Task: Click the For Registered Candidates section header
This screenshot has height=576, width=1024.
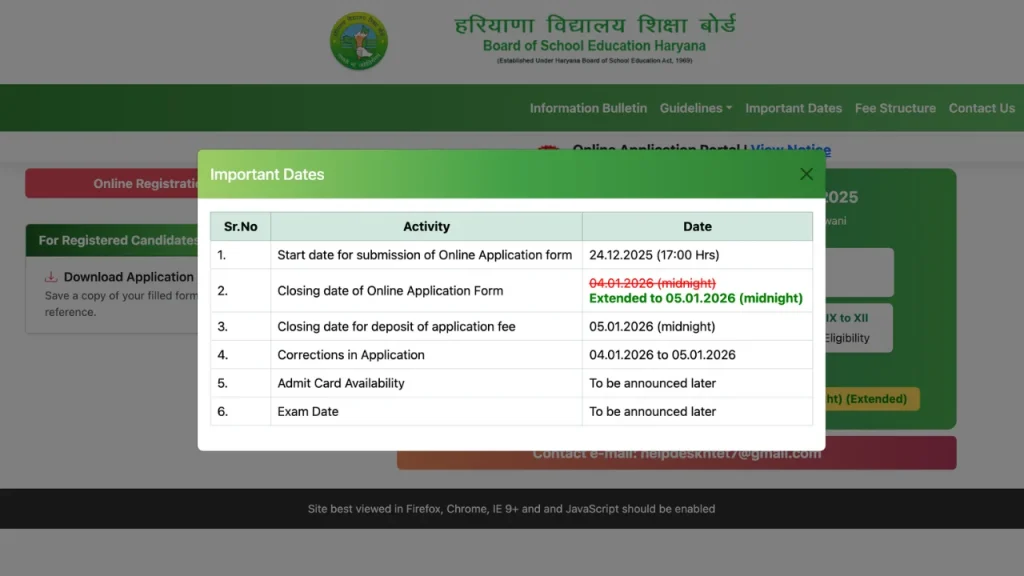Action: [x=112, y=240]
